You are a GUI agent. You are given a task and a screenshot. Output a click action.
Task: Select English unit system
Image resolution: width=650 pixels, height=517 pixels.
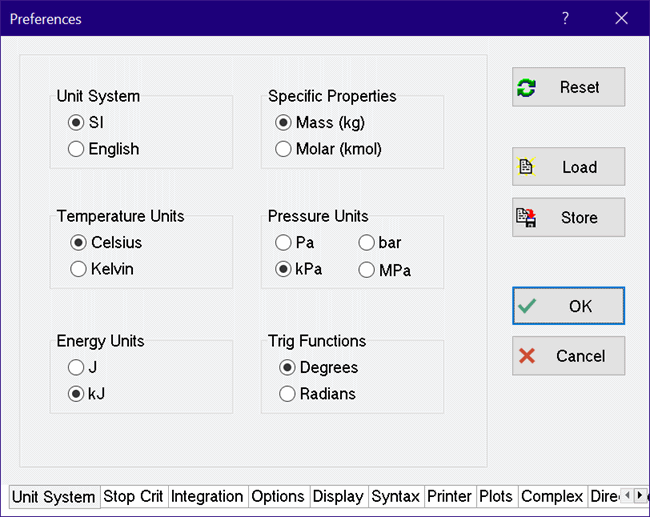tap(76, 149)
